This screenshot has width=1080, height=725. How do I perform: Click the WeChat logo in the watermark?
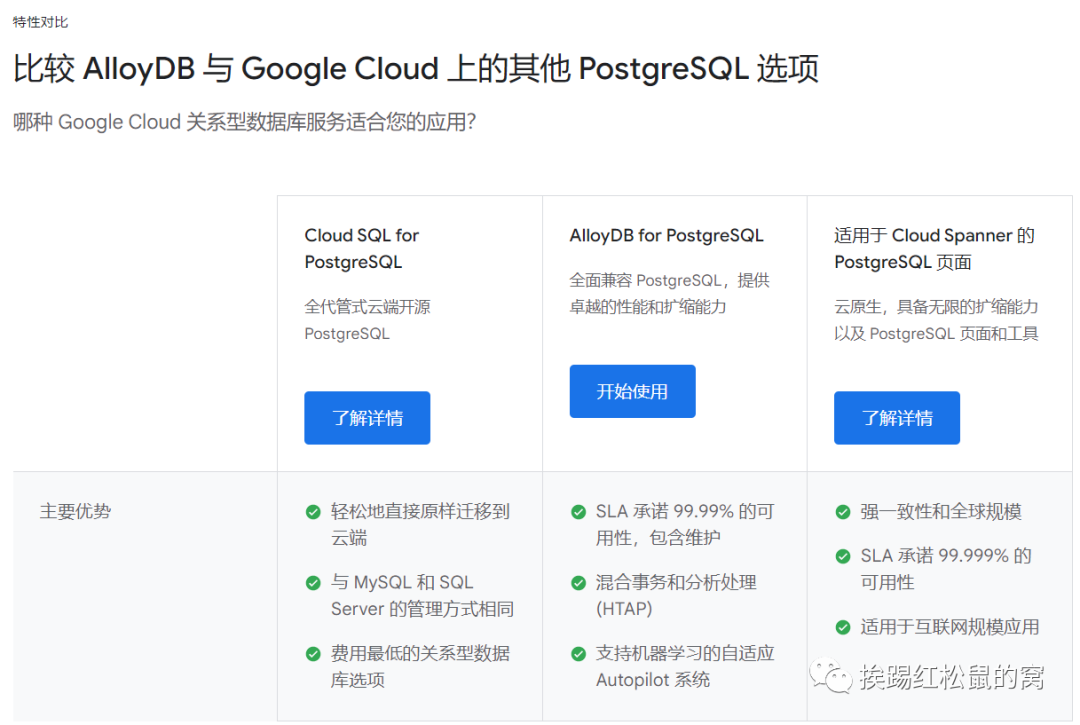click(832, 677)
